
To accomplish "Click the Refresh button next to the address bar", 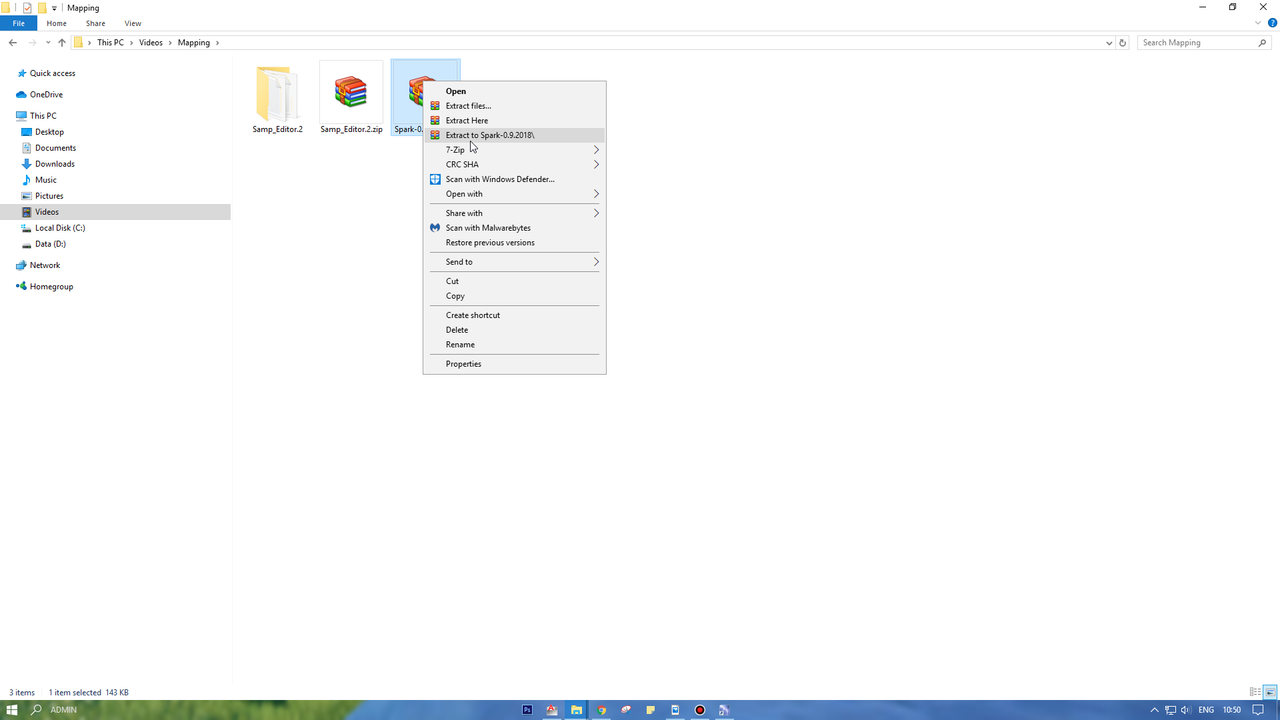I will click(1123, 43).
